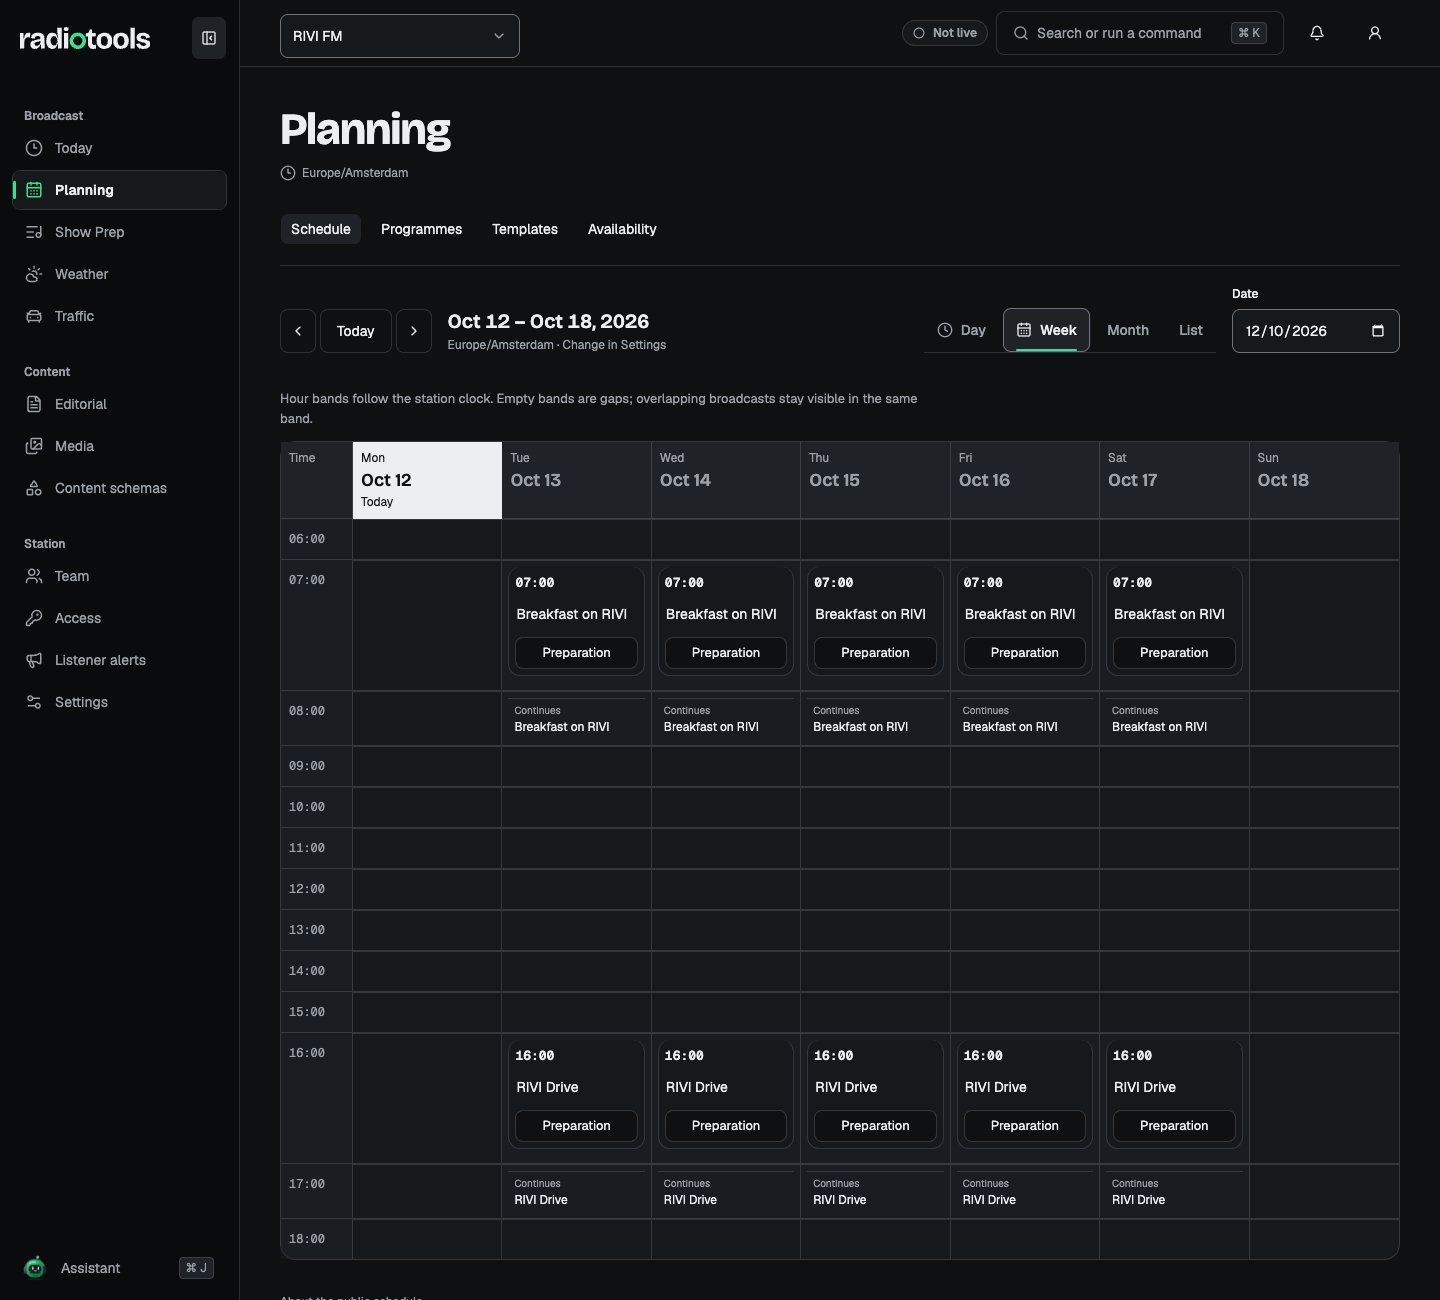
Task: Select the Mon Oct 12 column header
Action: (x=427, y=480)
